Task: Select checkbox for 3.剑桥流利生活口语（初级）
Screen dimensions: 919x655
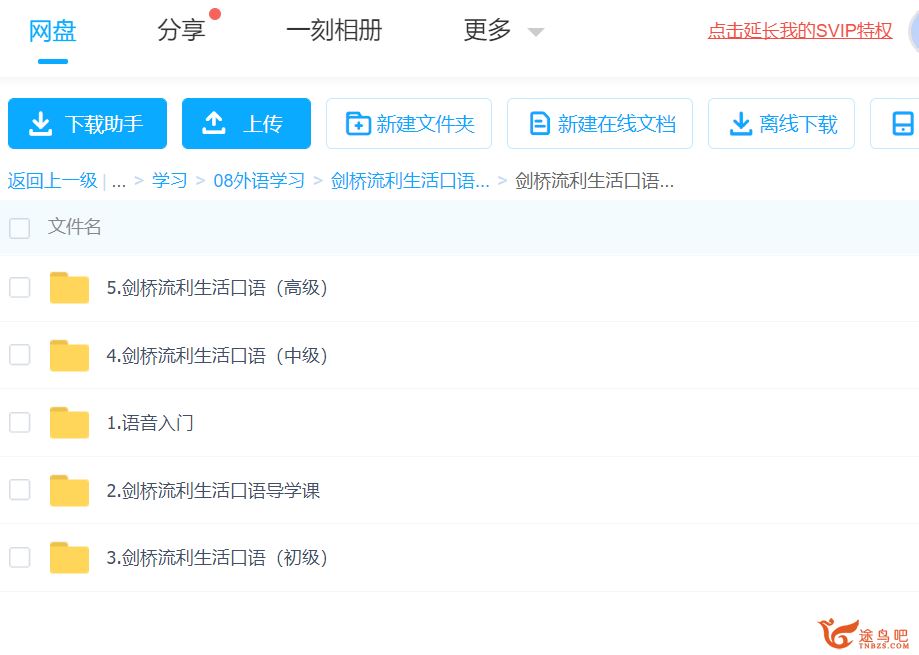Action: tap(20, 558)
